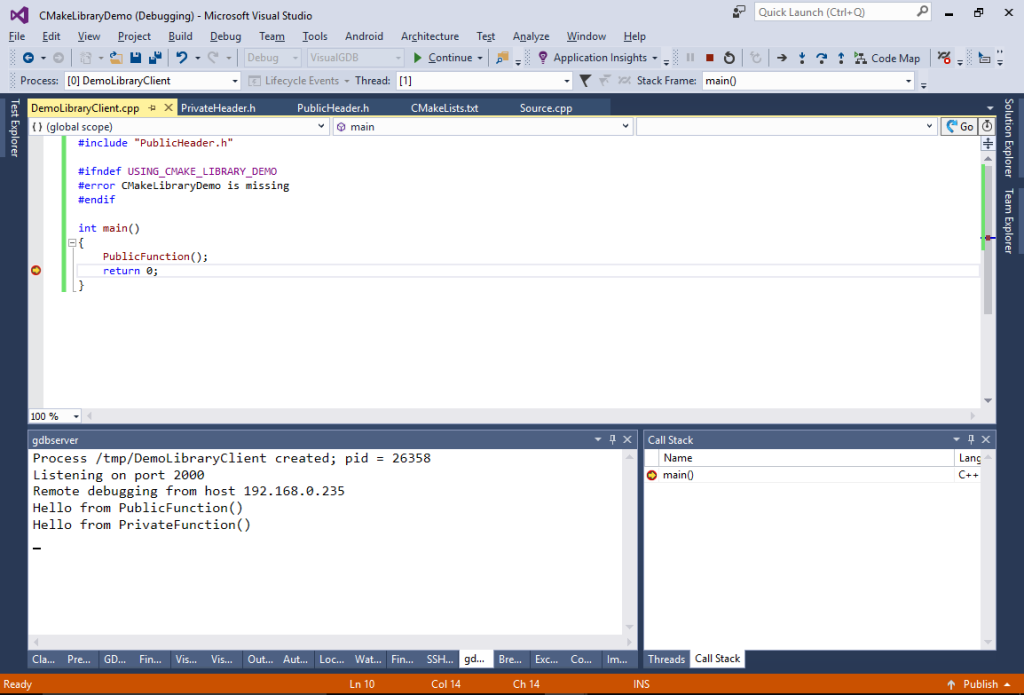Click the Navigate Backward icon
Viewport: 1024px width, 695px height.
pyautogui.click(x=29, y=57)
